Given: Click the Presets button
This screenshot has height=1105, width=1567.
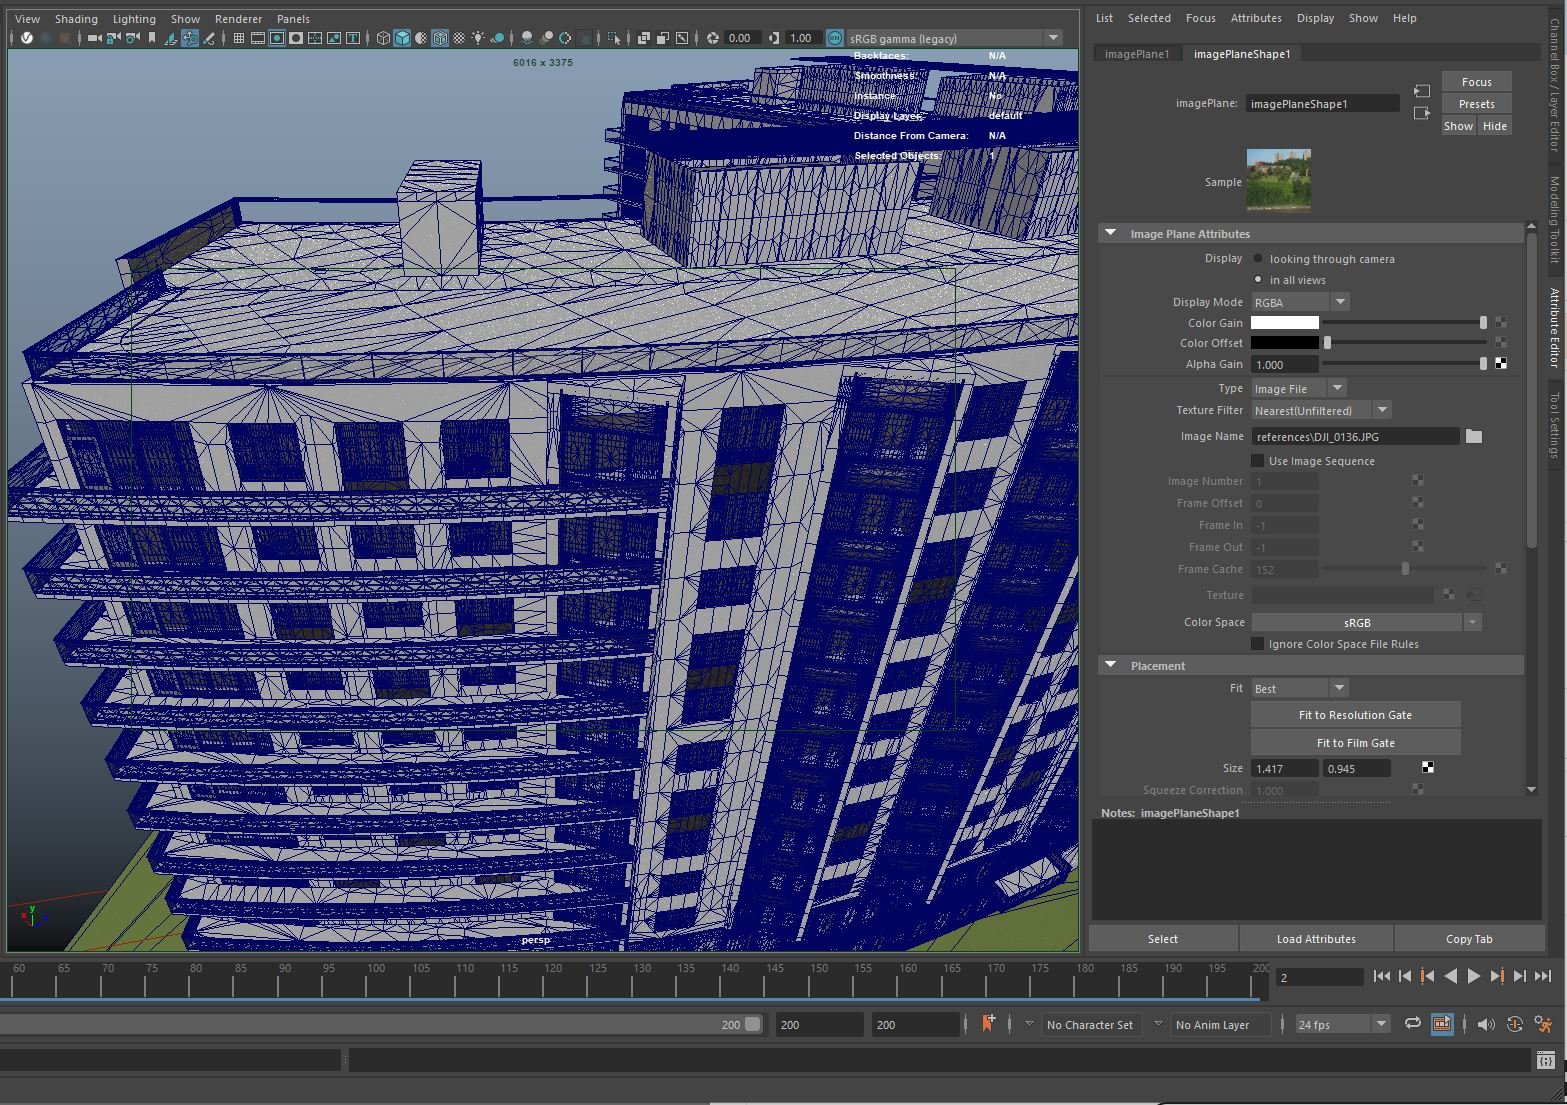Looking at the screenshot, I should pyautogui.click(x=1476, y=104).
